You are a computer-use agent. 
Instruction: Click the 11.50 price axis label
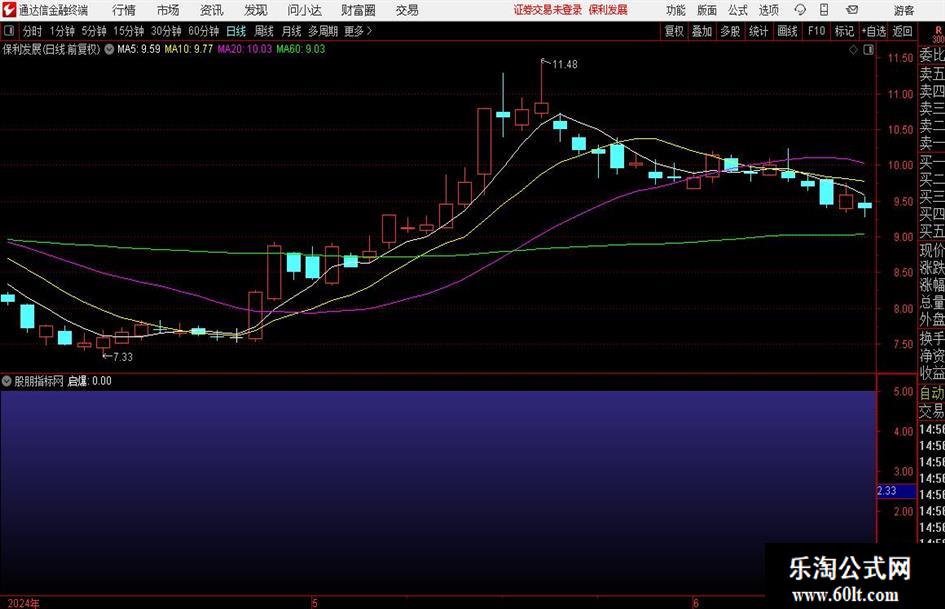pyautogui.click(x=900, y=58)
